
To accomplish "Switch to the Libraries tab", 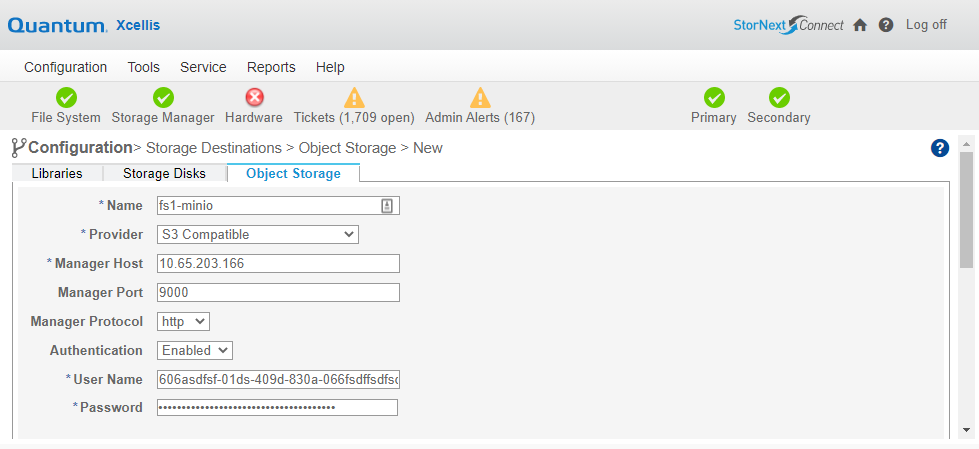I will (x=57, y=174).
